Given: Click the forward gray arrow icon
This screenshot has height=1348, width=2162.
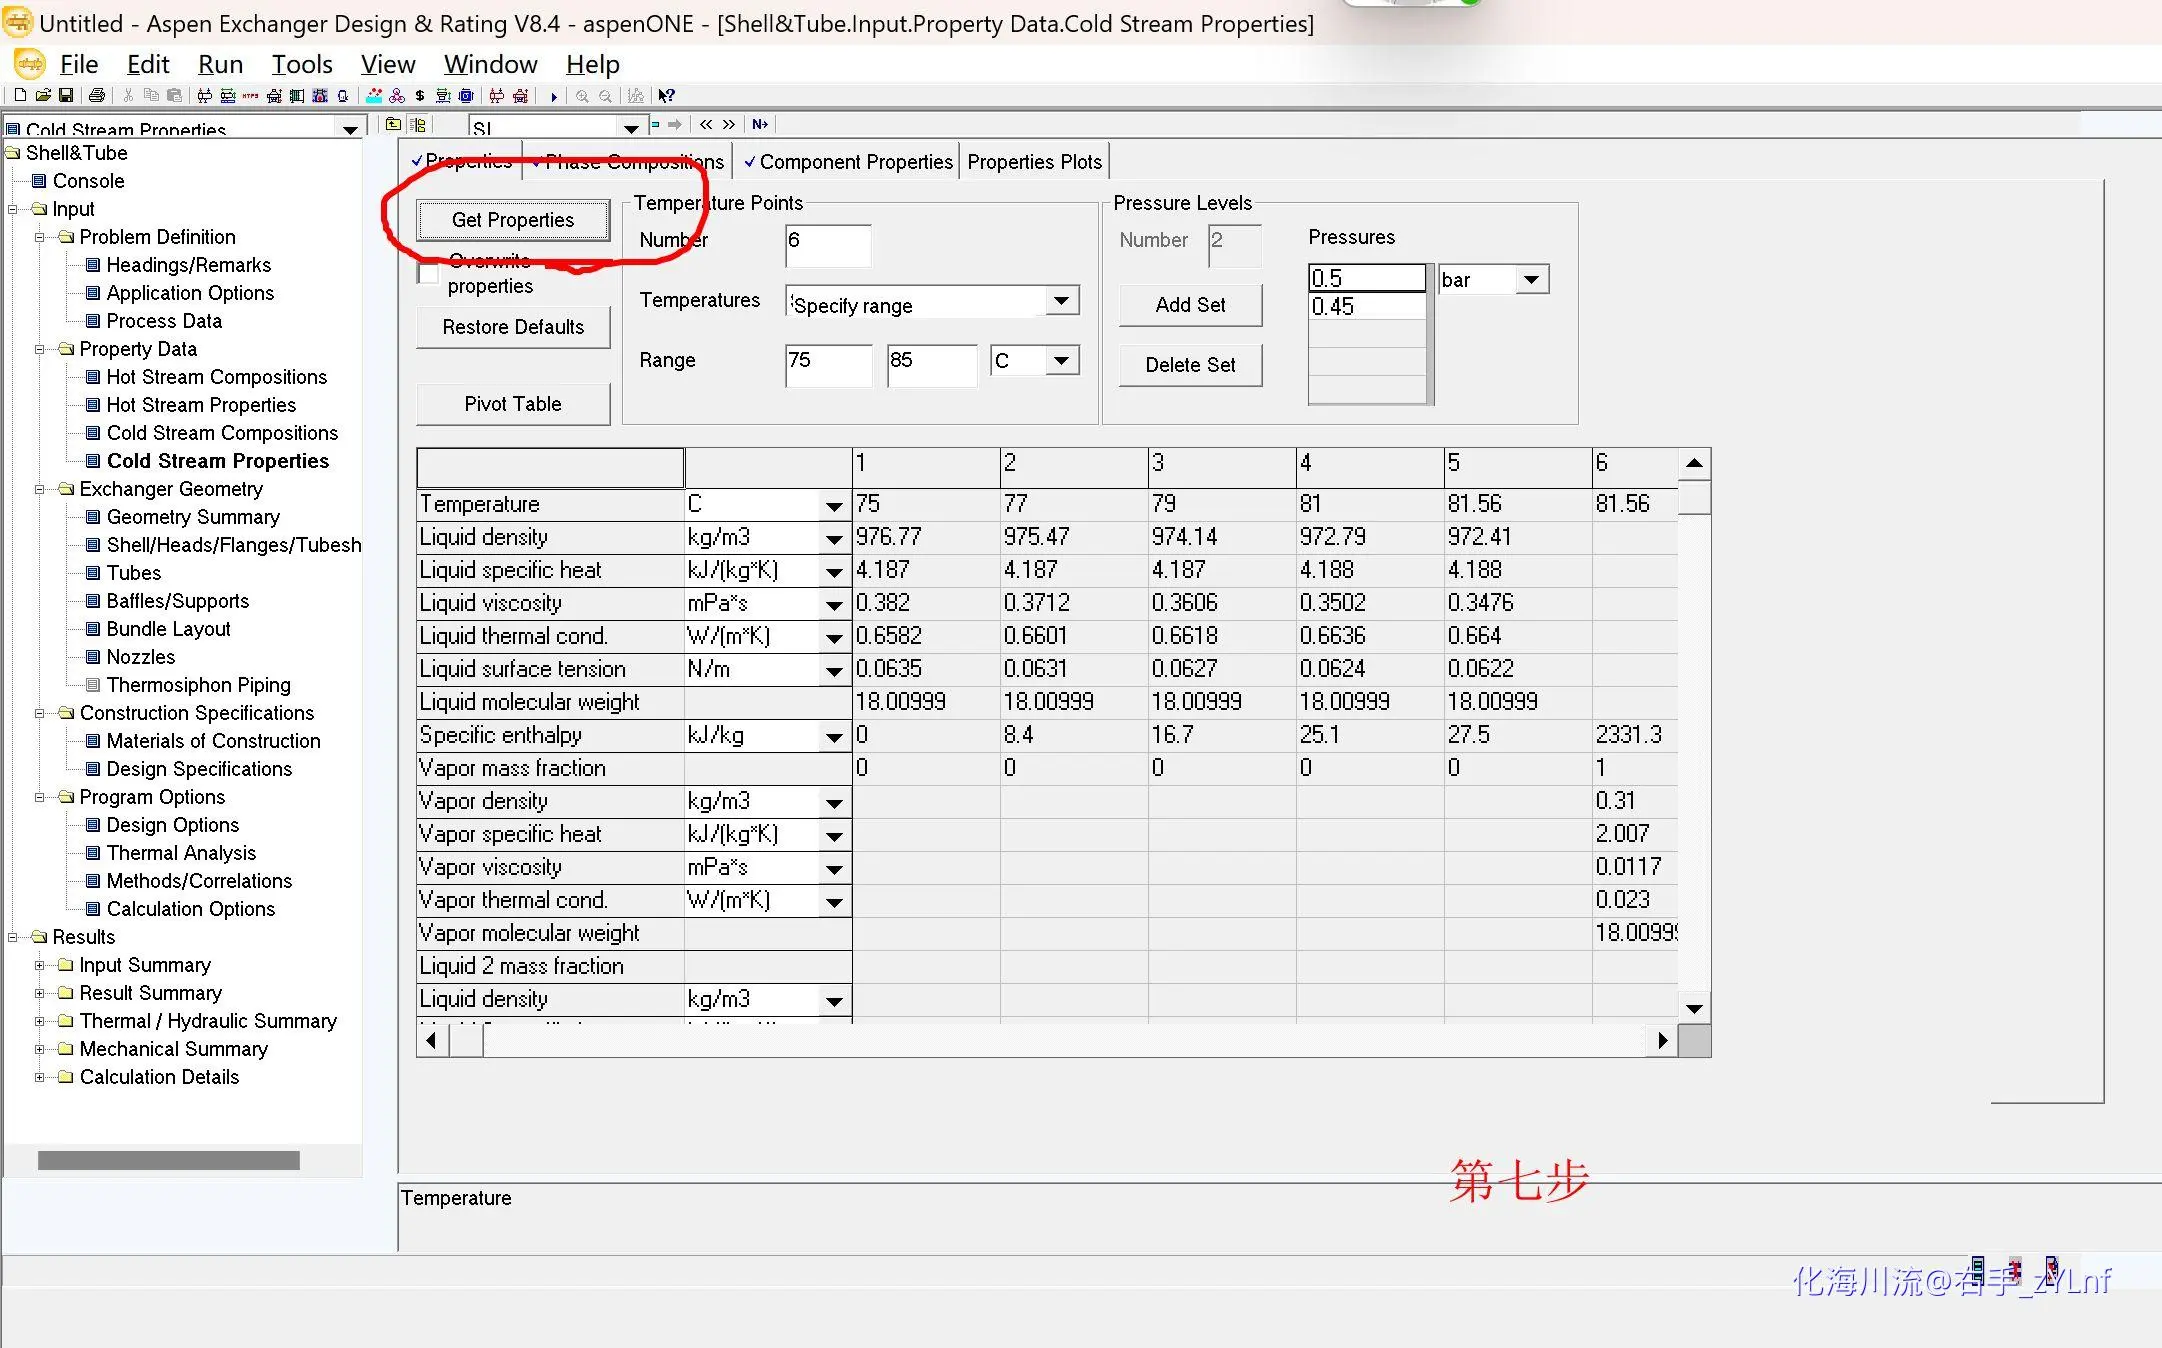Looking at the screenshot, I should click(675, 124).
